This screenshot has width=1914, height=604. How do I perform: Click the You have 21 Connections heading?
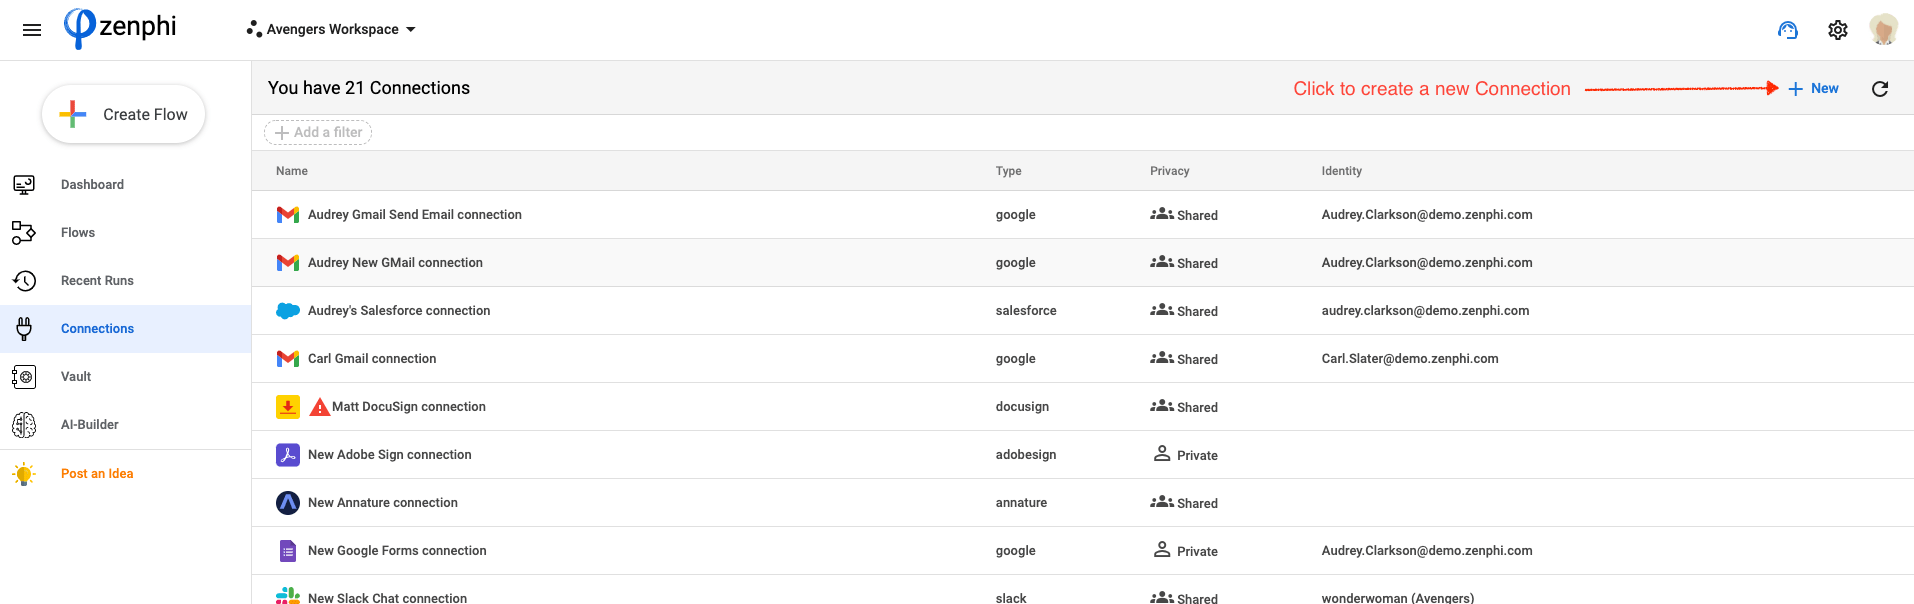[x=369, y=88]
